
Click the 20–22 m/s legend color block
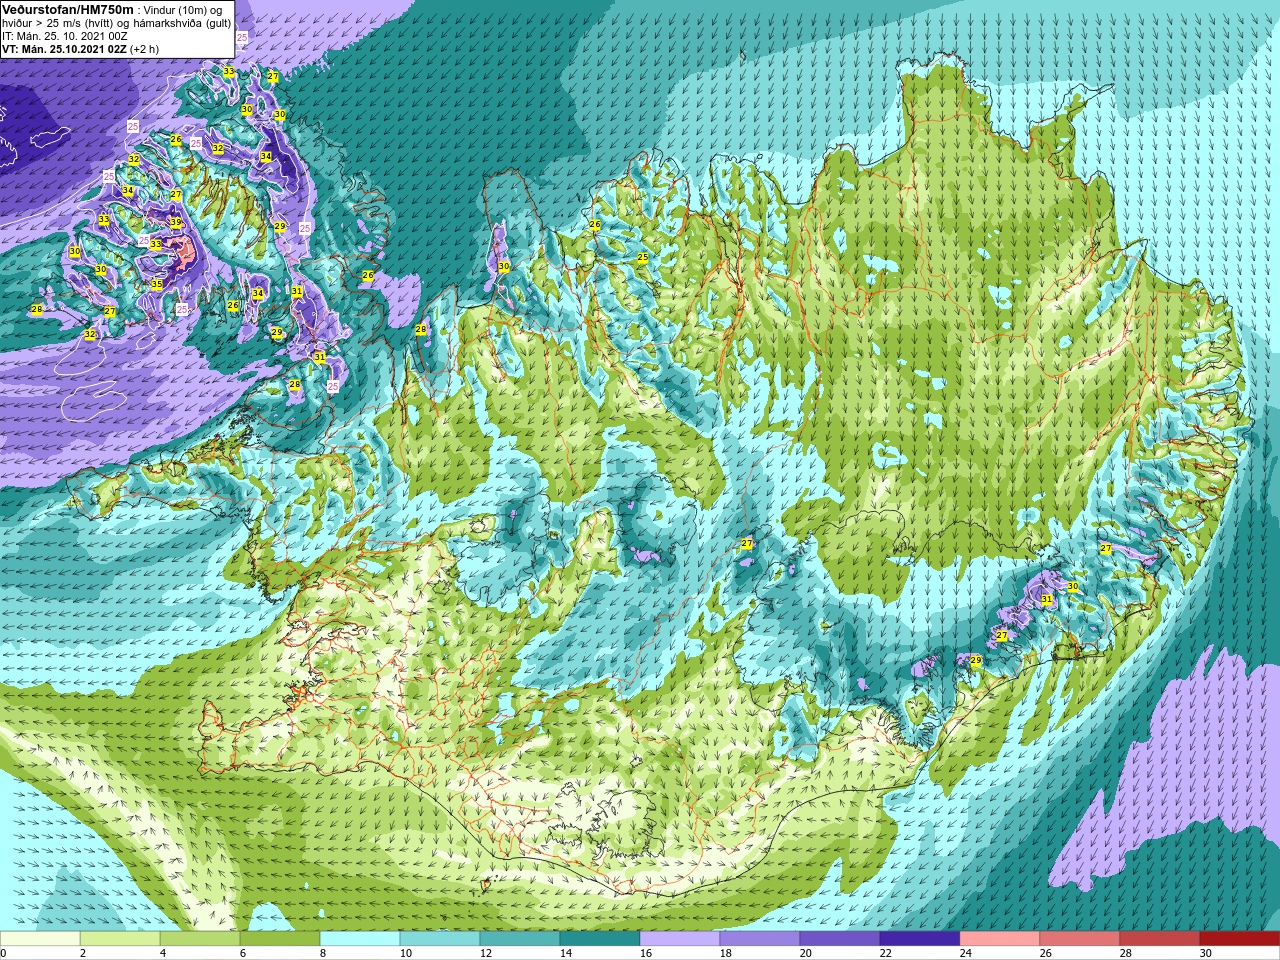coord(840,939)
